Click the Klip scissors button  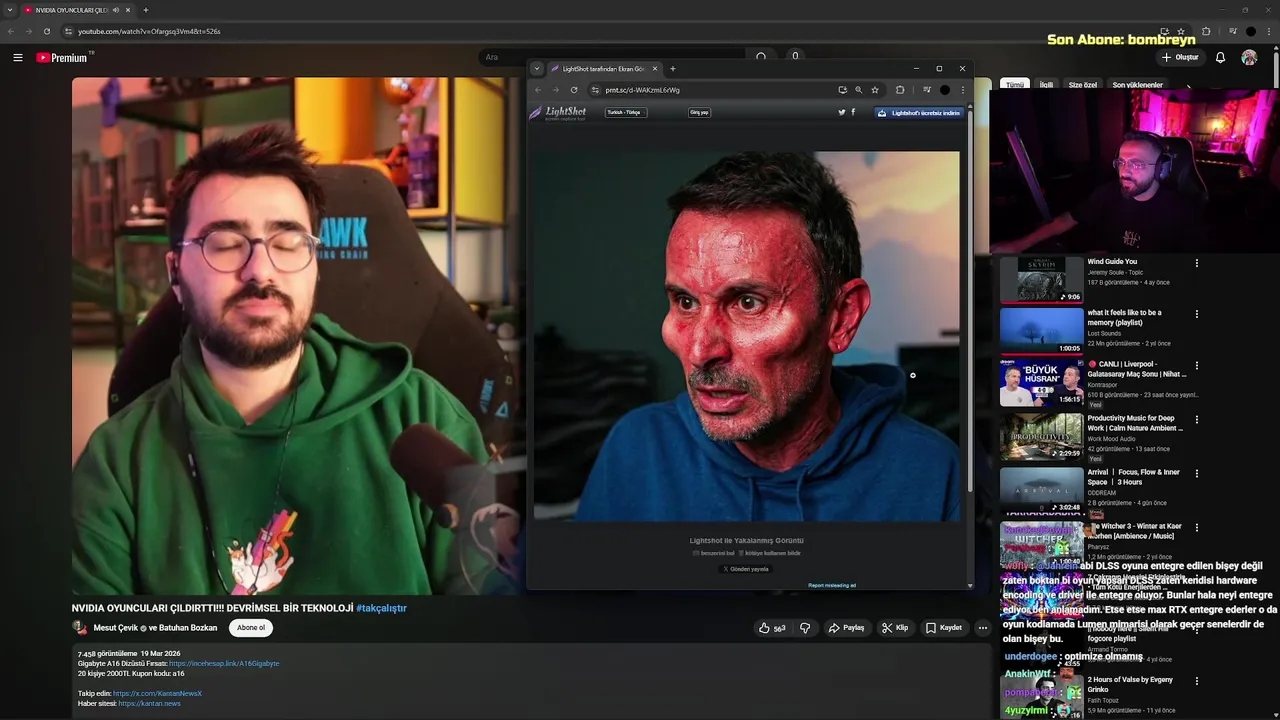tap(894, 628)
